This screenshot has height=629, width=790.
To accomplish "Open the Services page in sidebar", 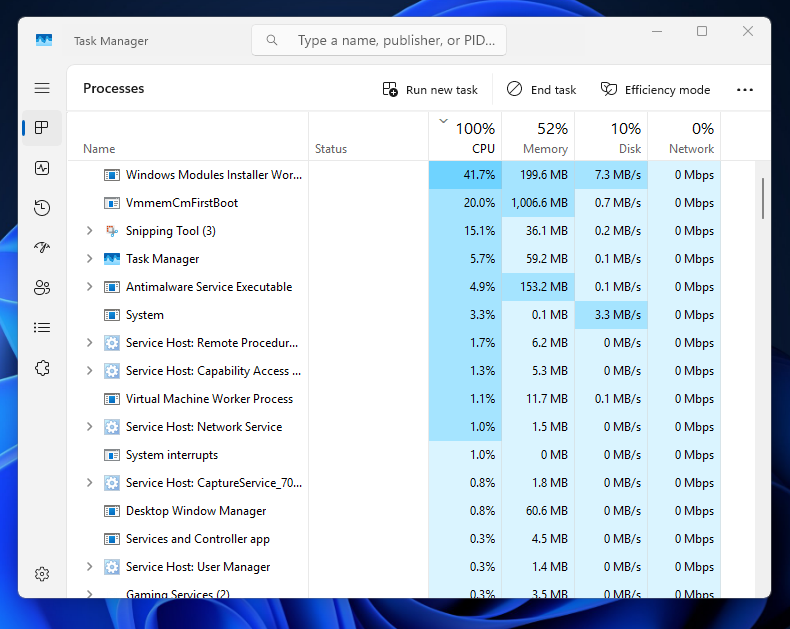I will 42,368.
